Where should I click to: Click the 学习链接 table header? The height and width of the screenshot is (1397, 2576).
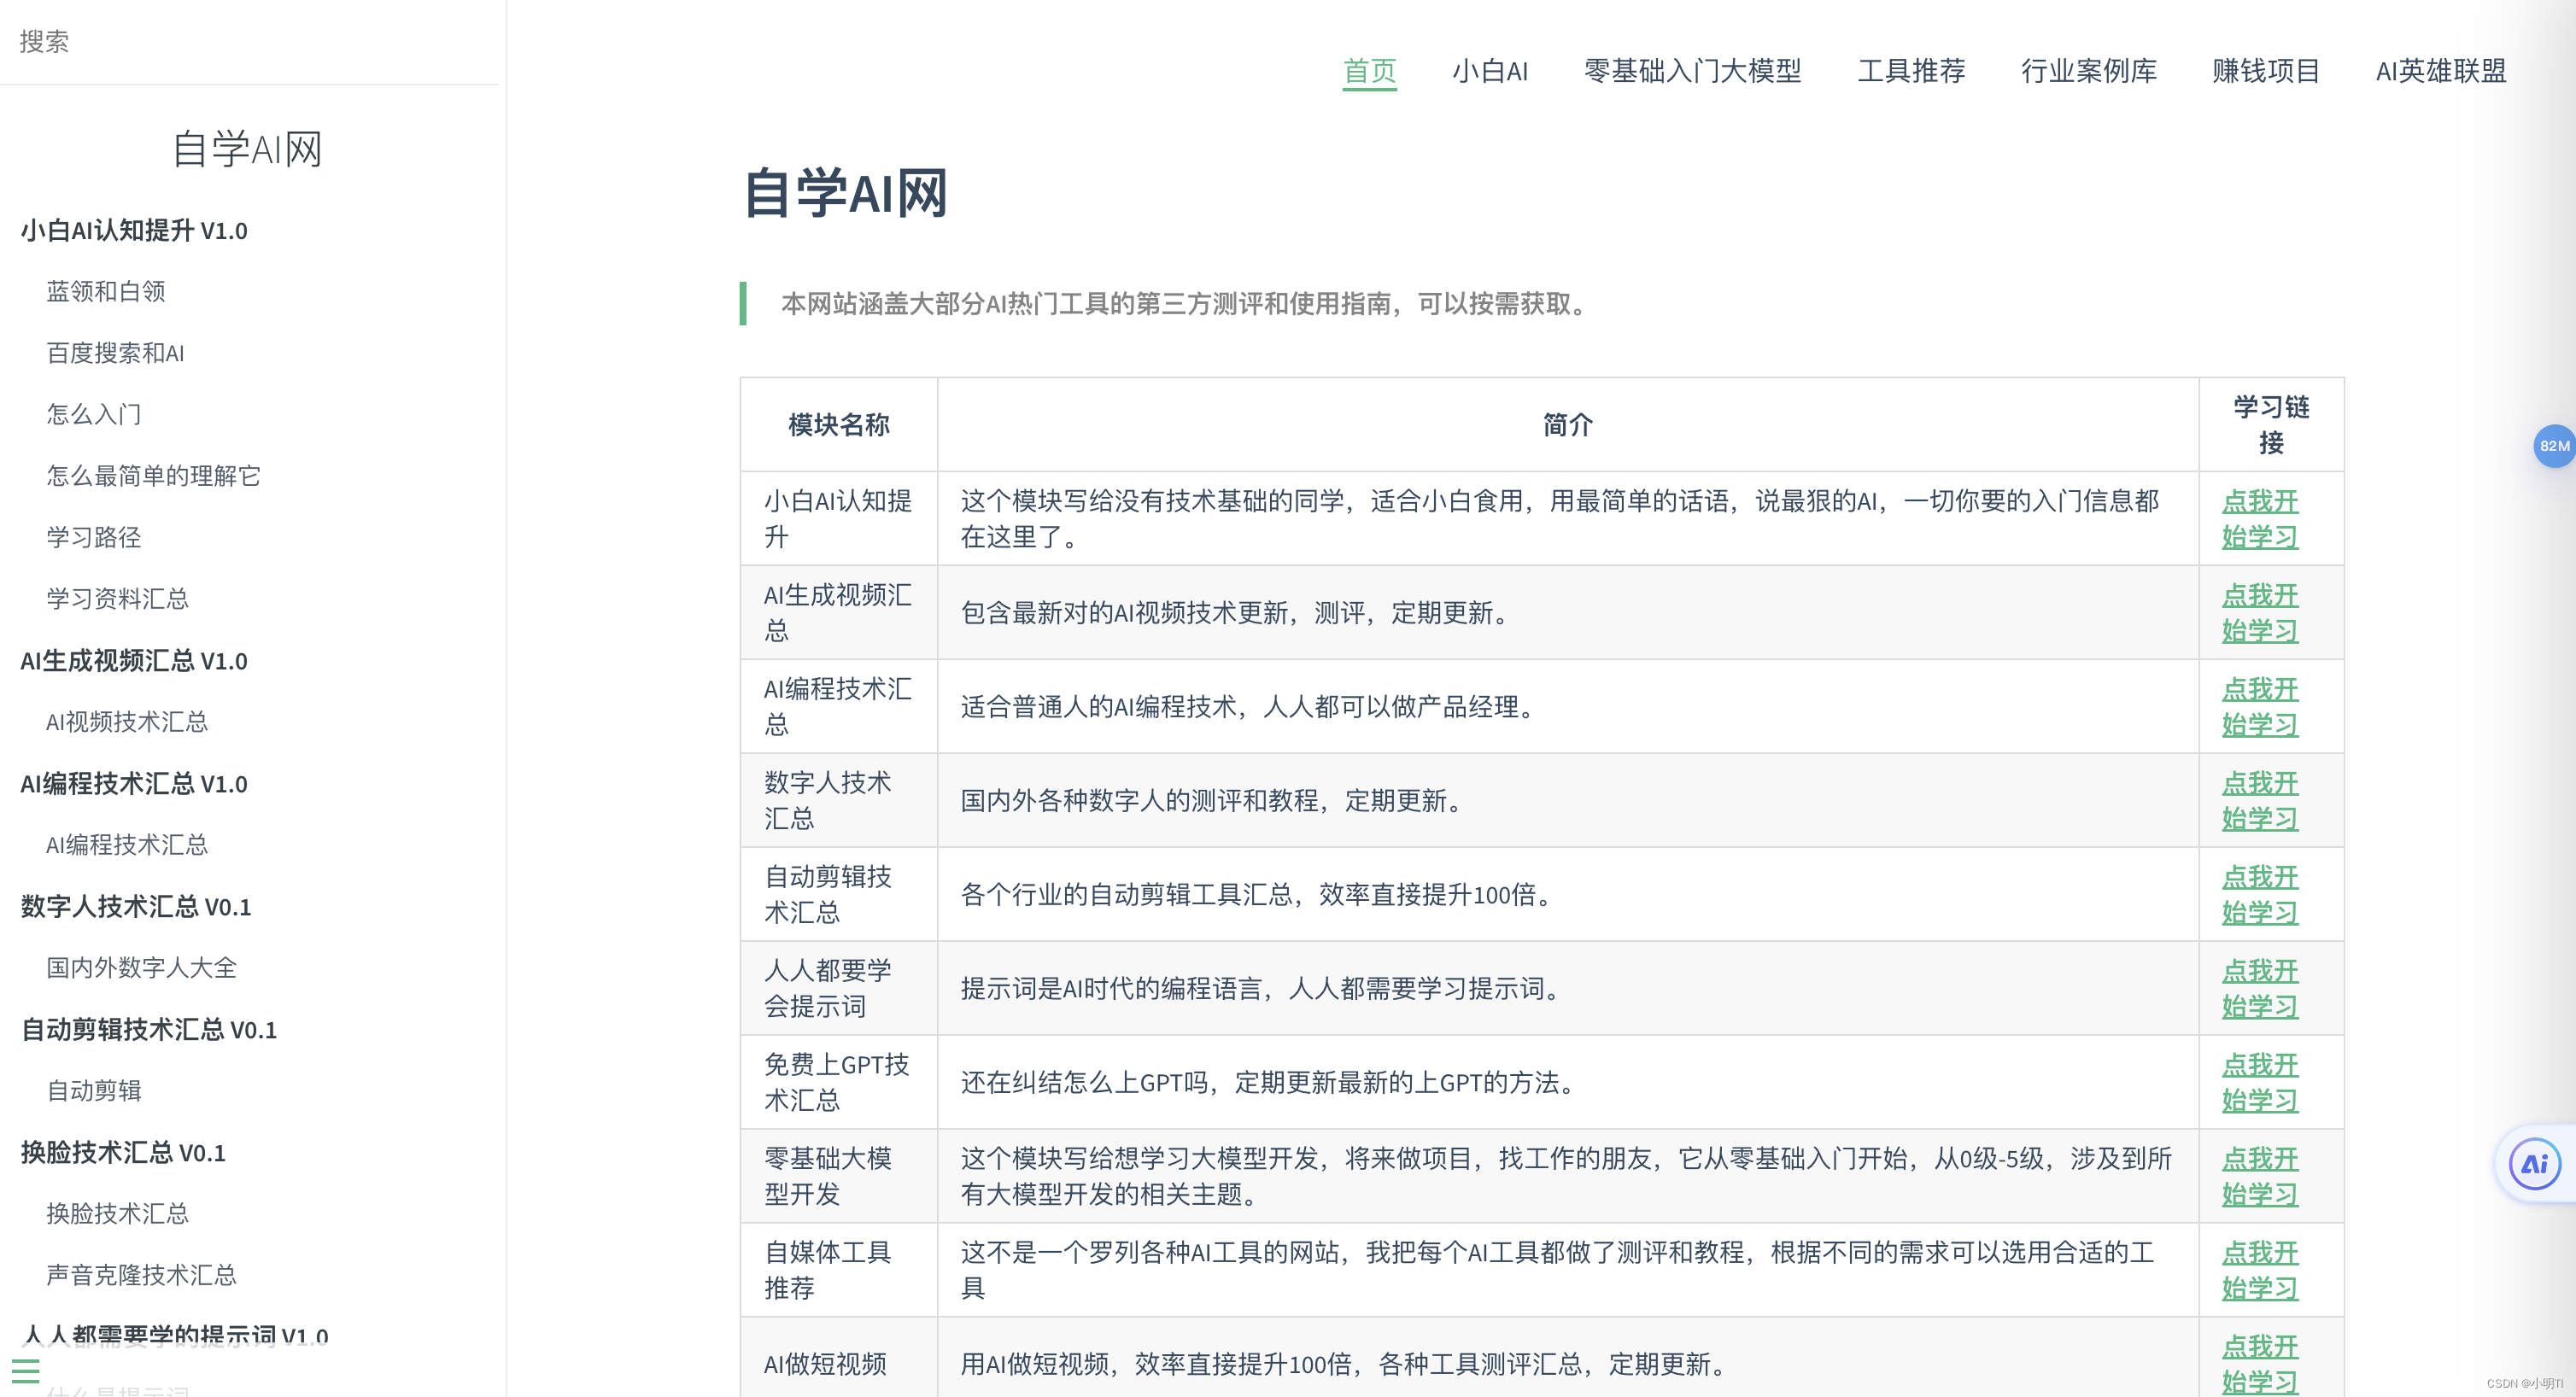[2271, 425]
